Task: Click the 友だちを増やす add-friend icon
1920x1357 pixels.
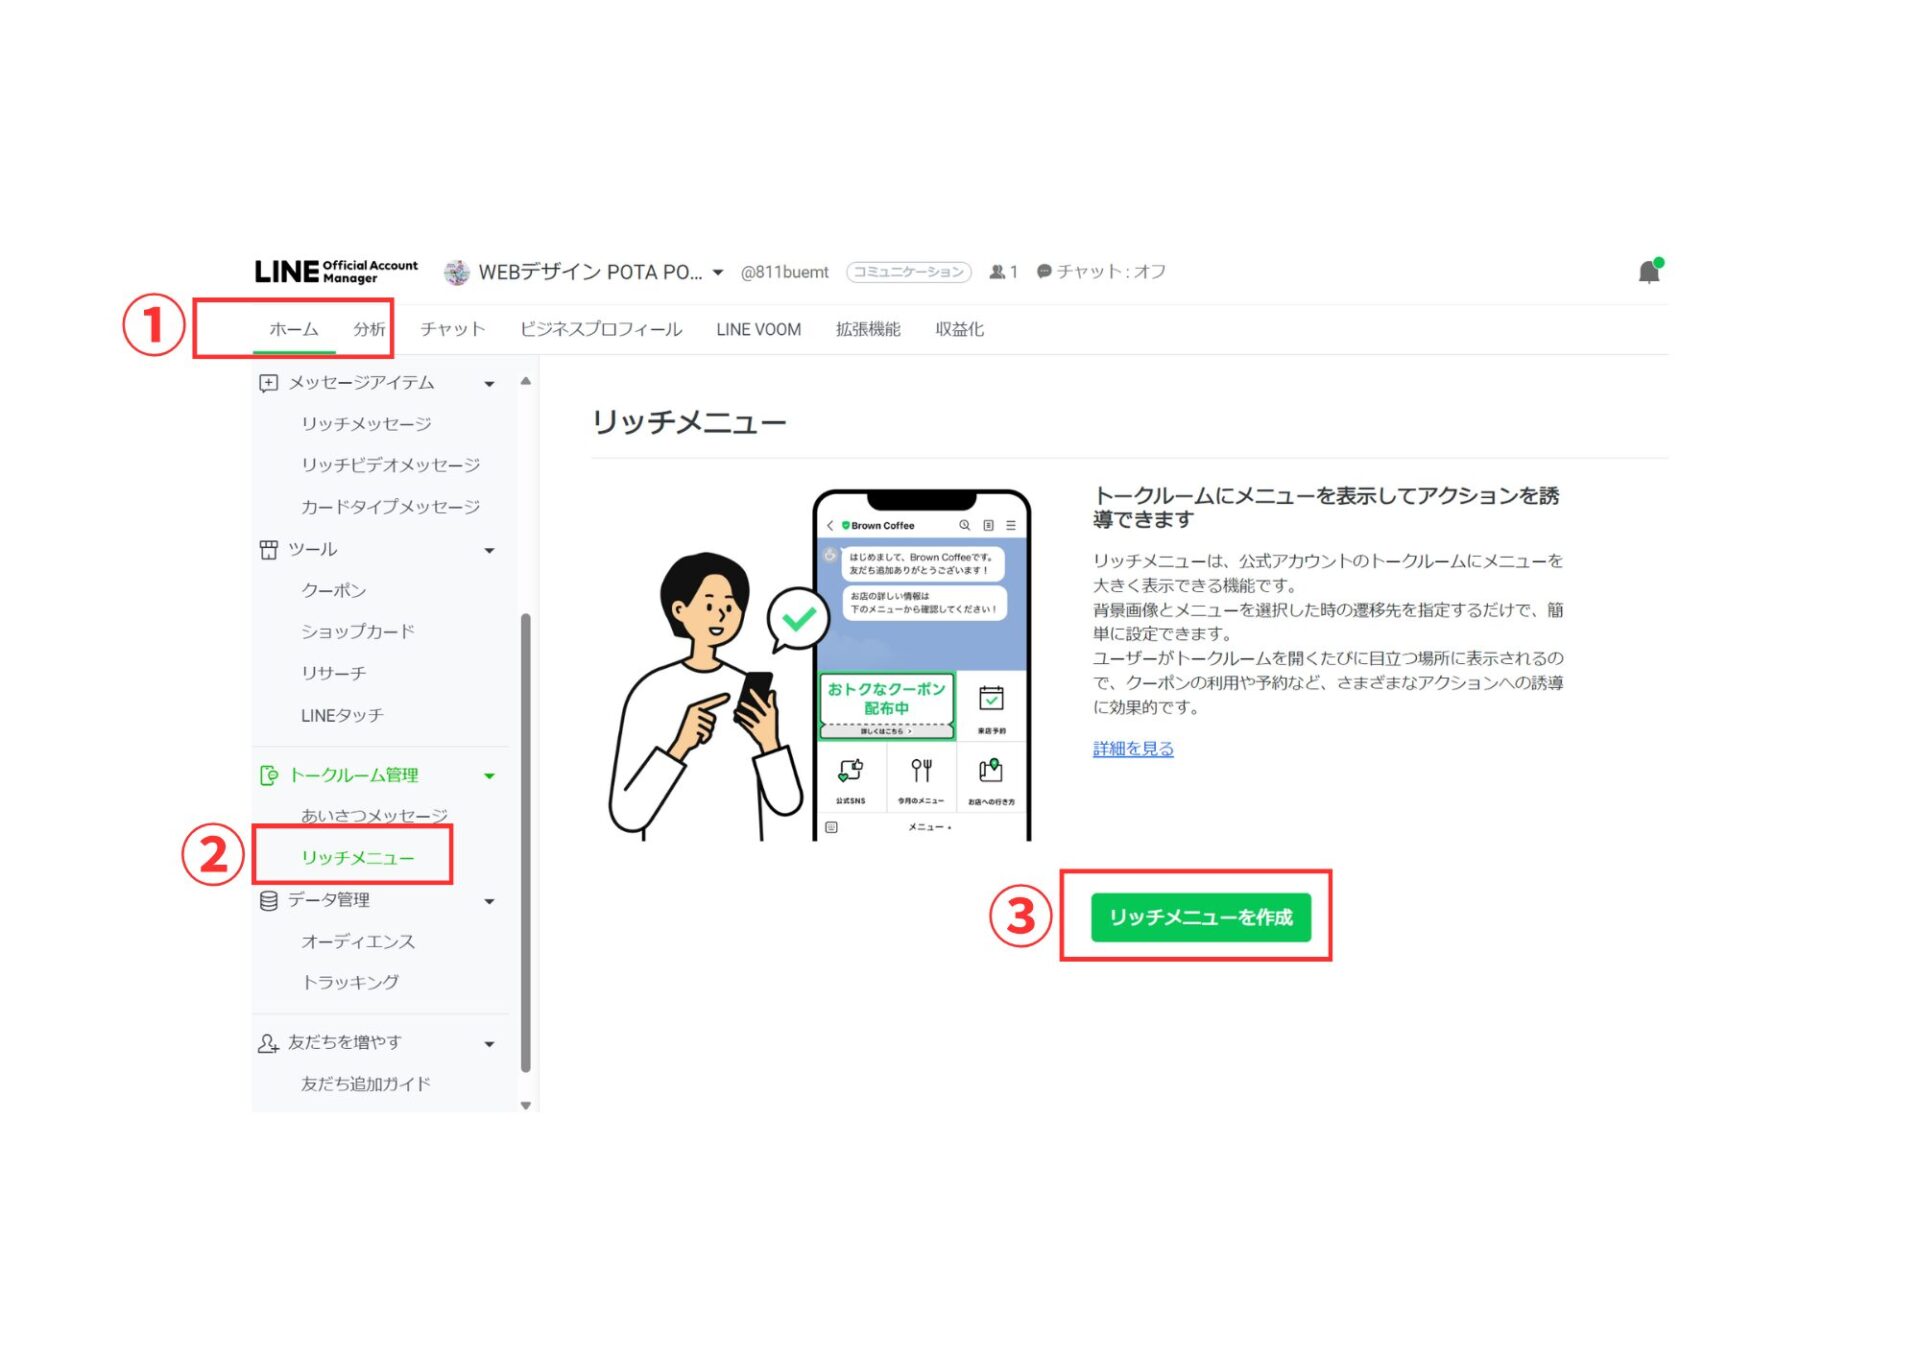Action: 267,1042
